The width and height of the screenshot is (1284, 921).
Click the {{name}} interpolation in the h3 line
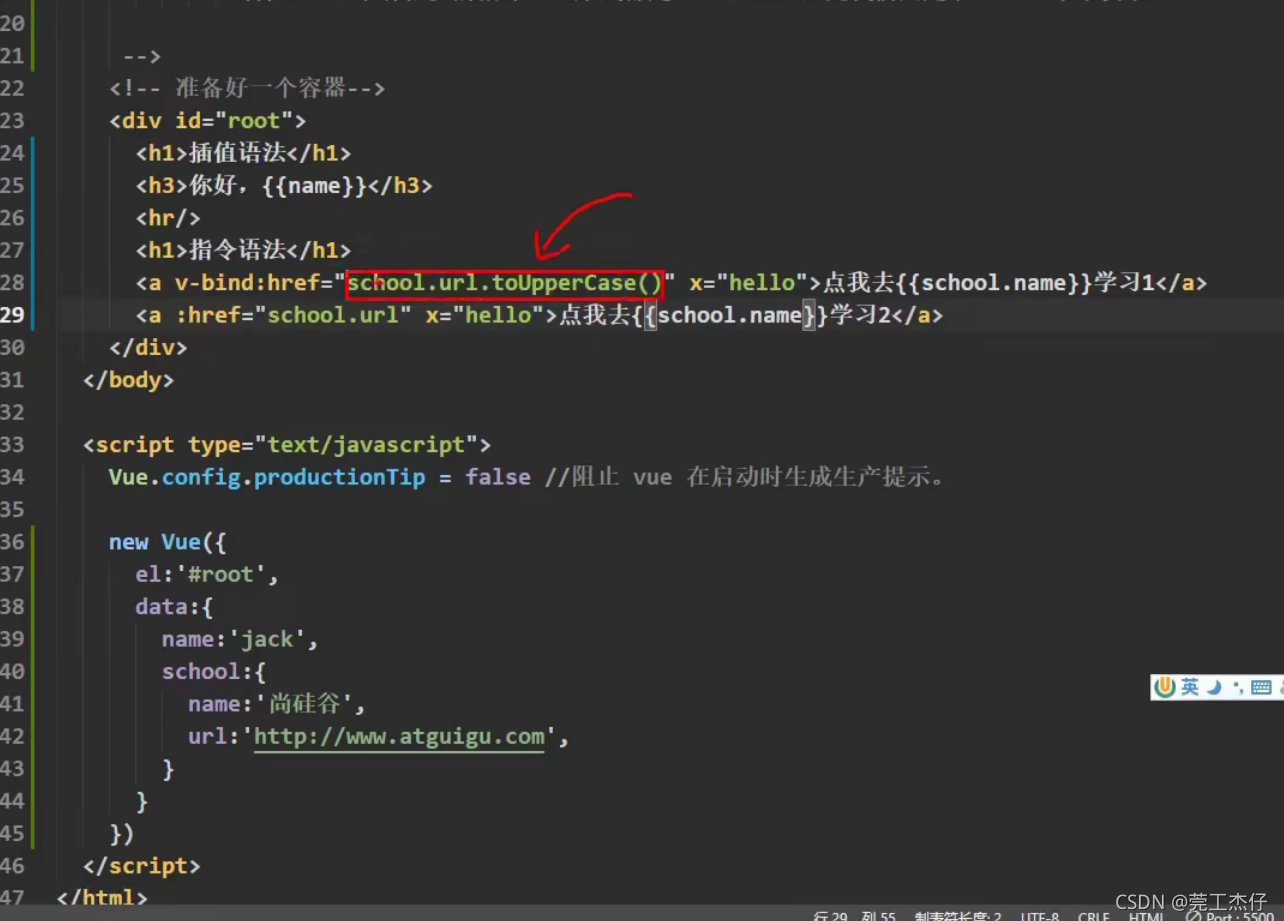(x=314, y=186)
